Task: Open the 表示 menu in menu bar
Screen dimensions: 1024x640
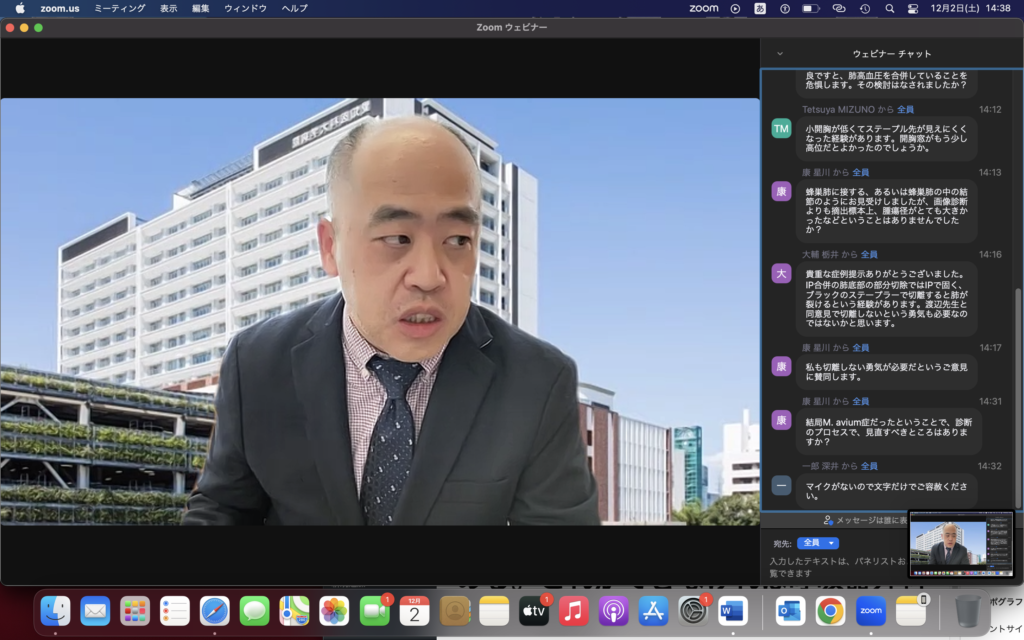Action: [x=168, y=8]
